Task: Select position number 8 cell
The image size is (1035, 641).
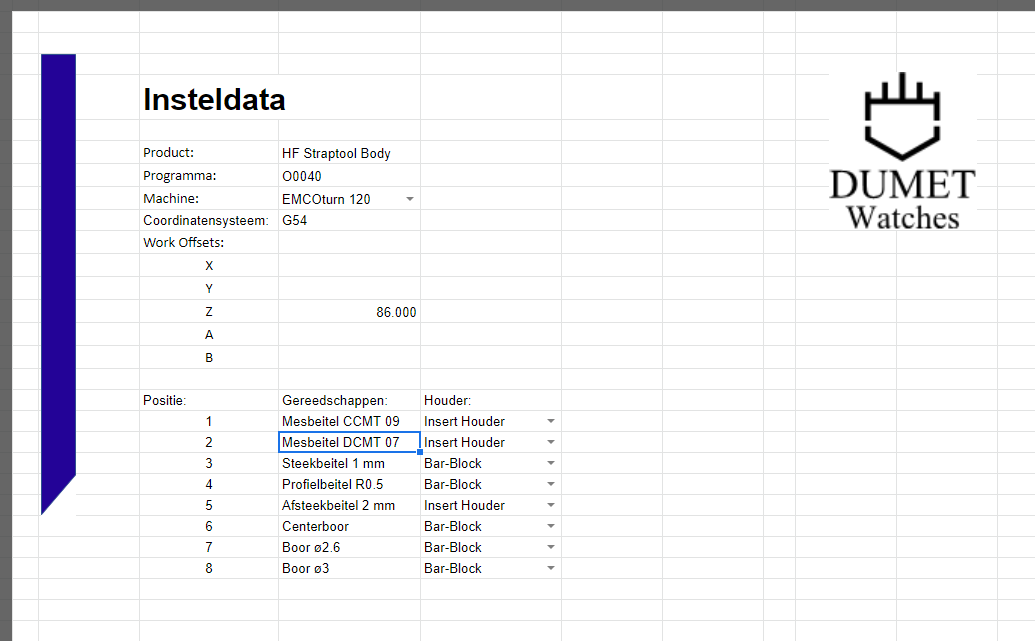Action: click(x=209, y=568)
